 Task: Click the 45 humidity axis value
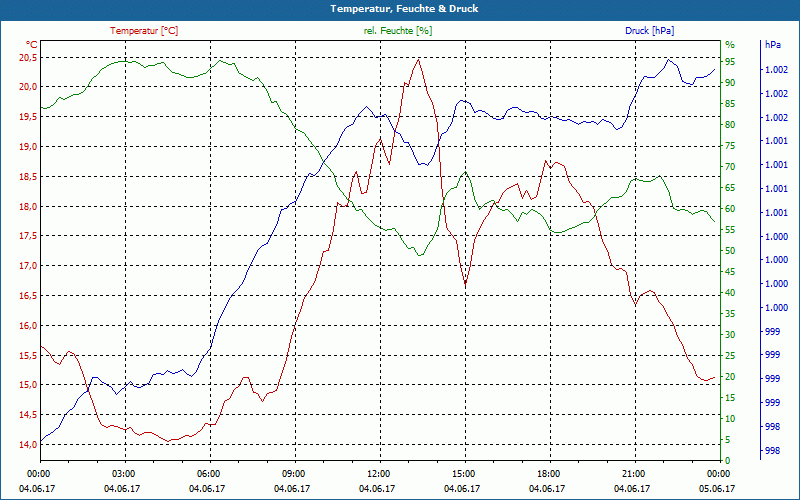pyautogui.click(x=730, y=272)
